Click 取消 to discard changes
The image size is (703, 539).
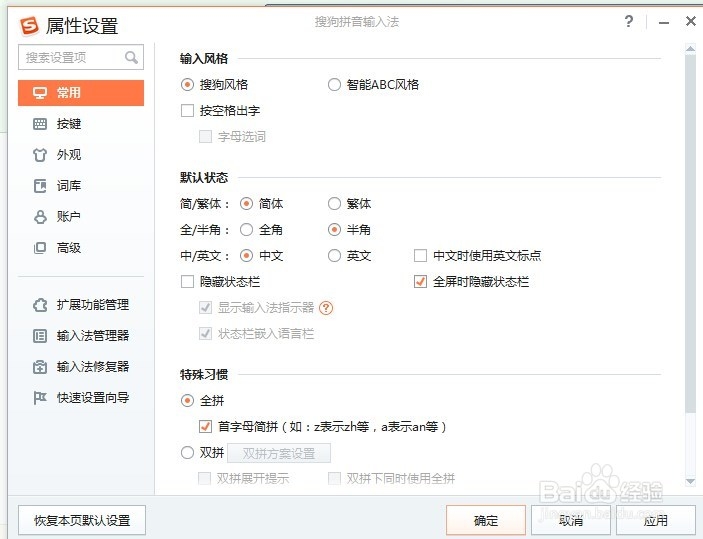[x=571, y=521]
